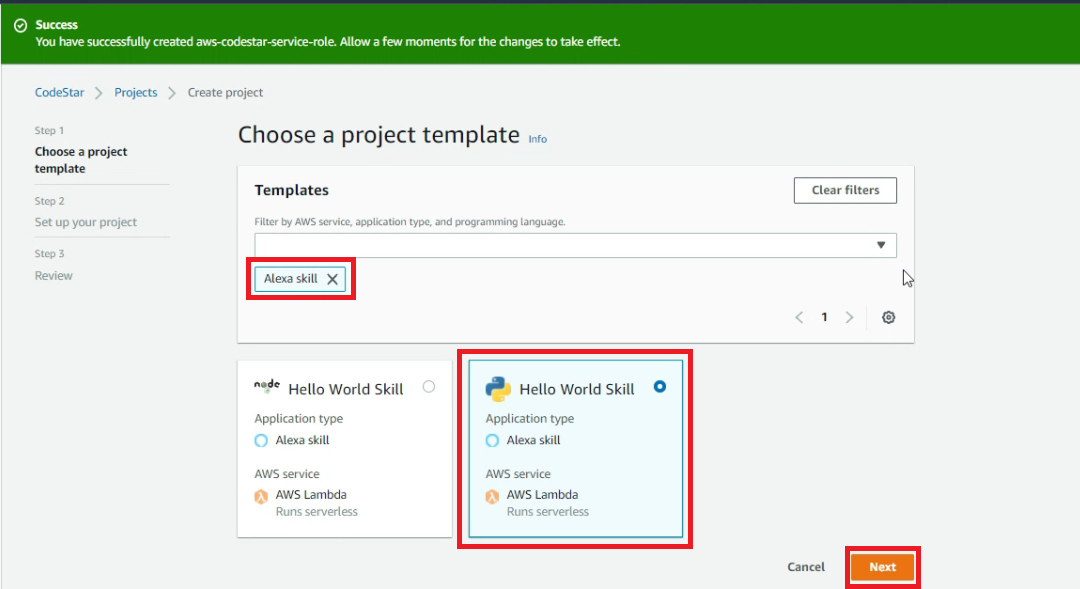Image resolution: width=1080 pixels, height=589 pixels.
Task: Click the Clear filters button
Action: click(x=845, y=190)
